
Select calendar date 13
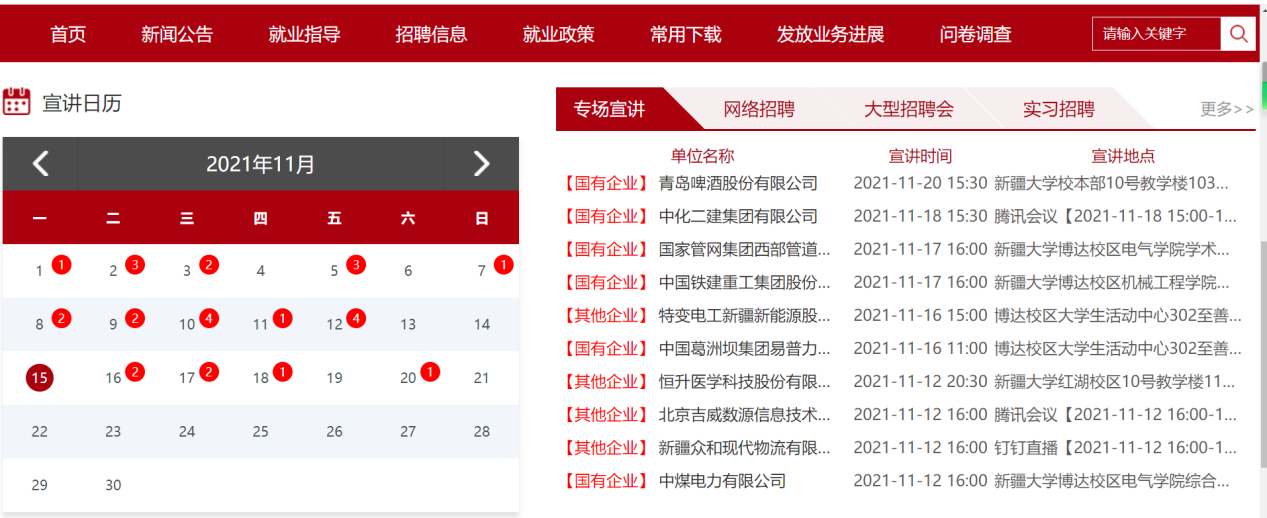[x=408, y=324]
